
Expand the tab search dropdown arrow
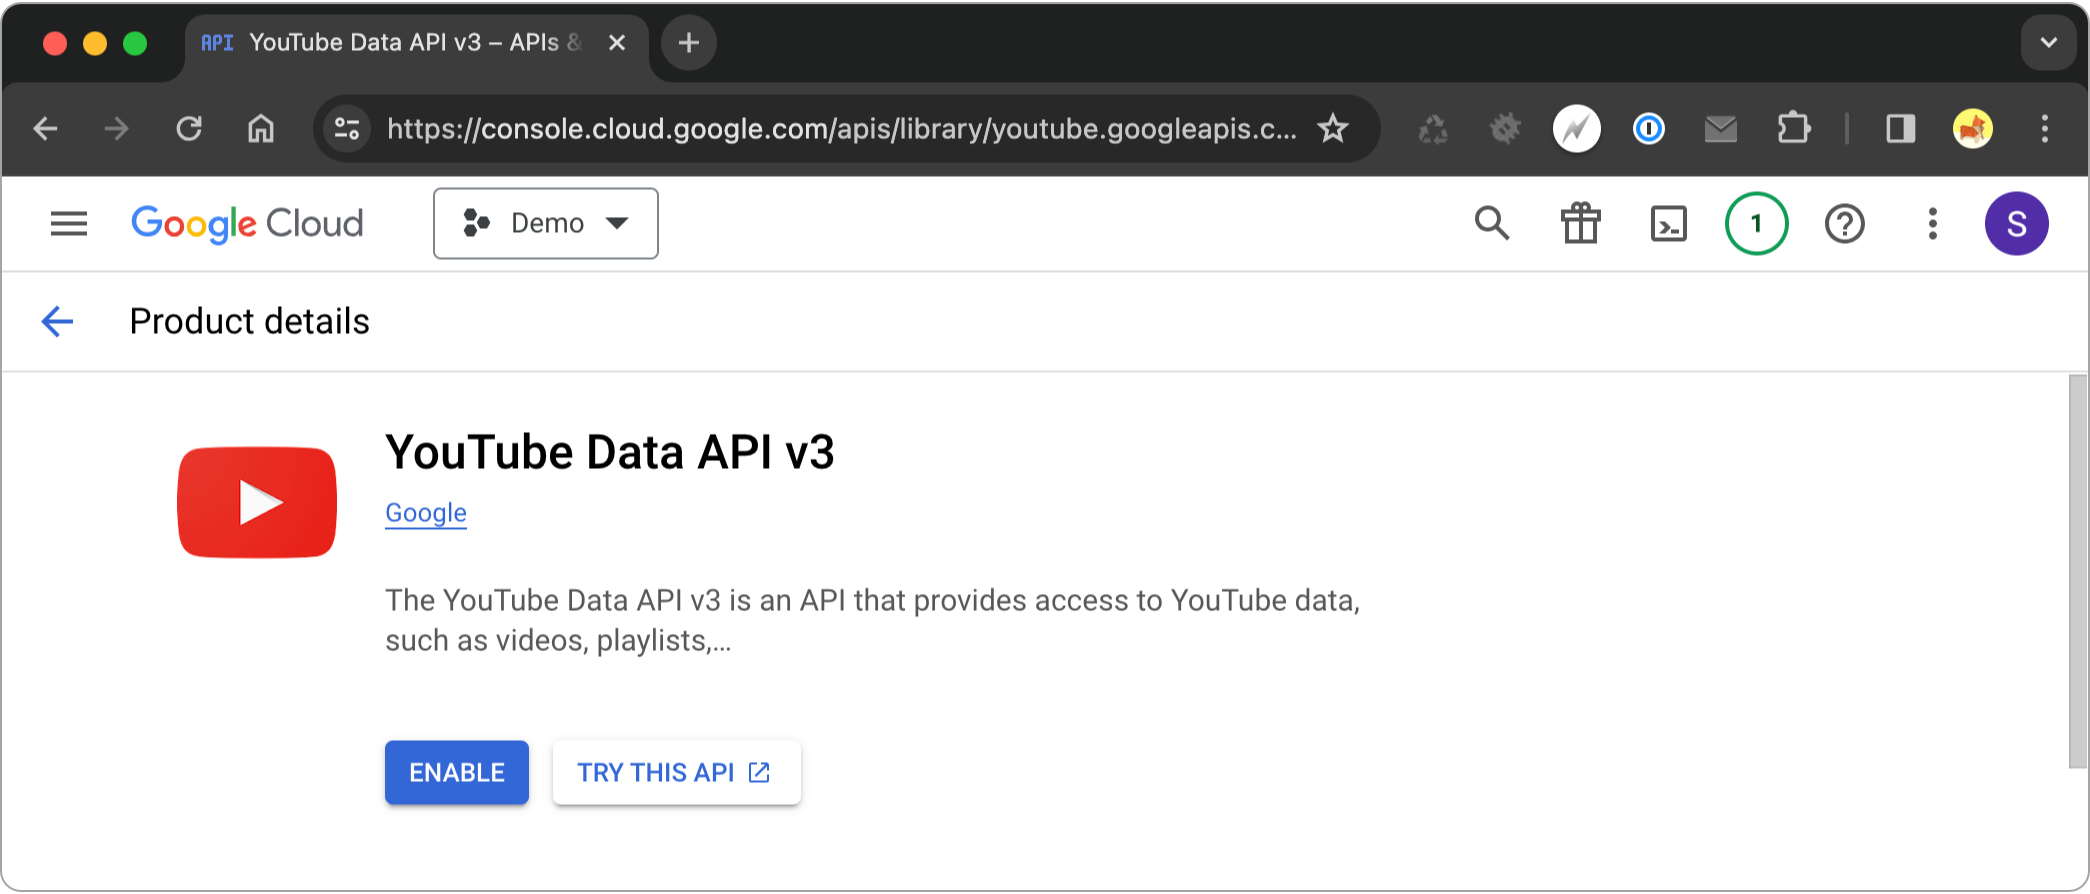point(2049,43)
